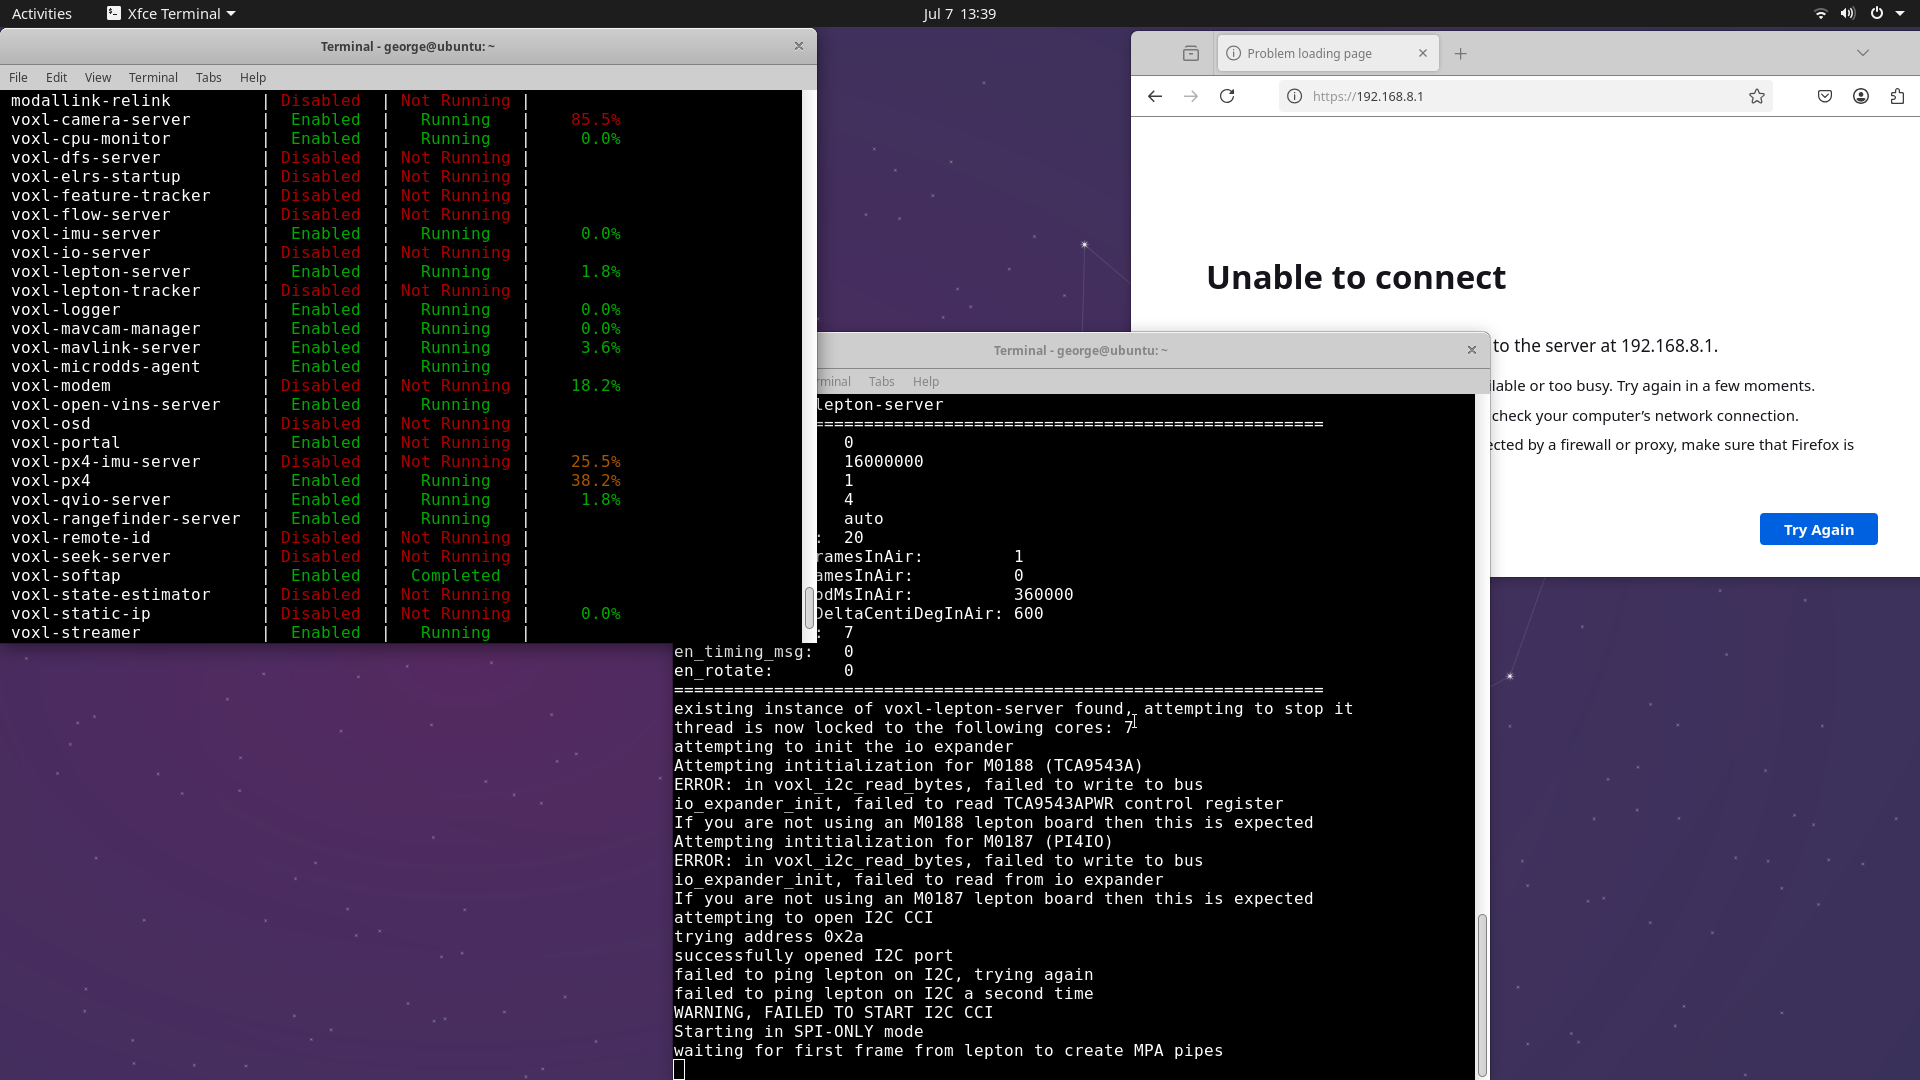Click the 38.2% CPU value
The width and height of the screenshot is (1920, 1080).
coord(595,480)
